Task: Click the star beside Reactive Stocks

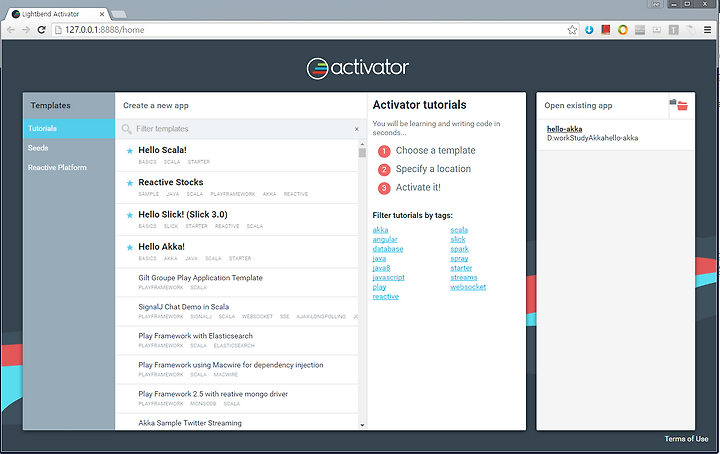Action: 129,183
